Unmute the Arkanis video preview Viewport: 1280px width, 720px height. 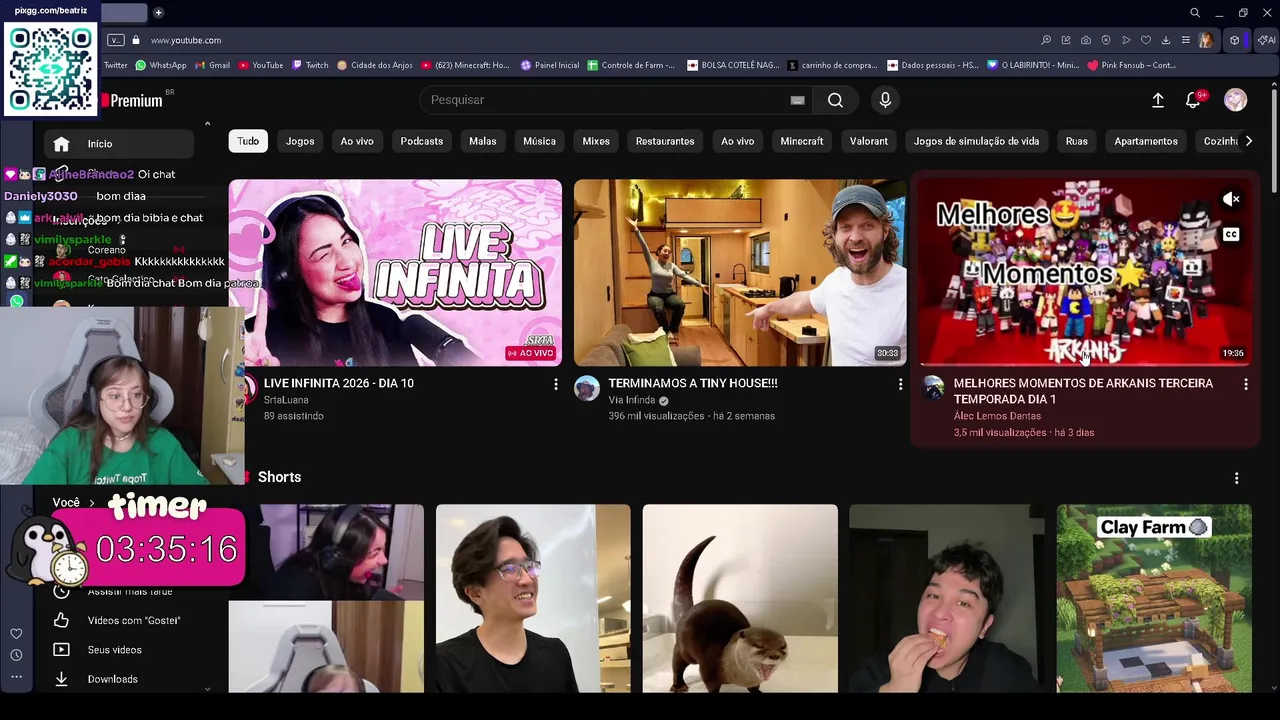coord(1232,200)
